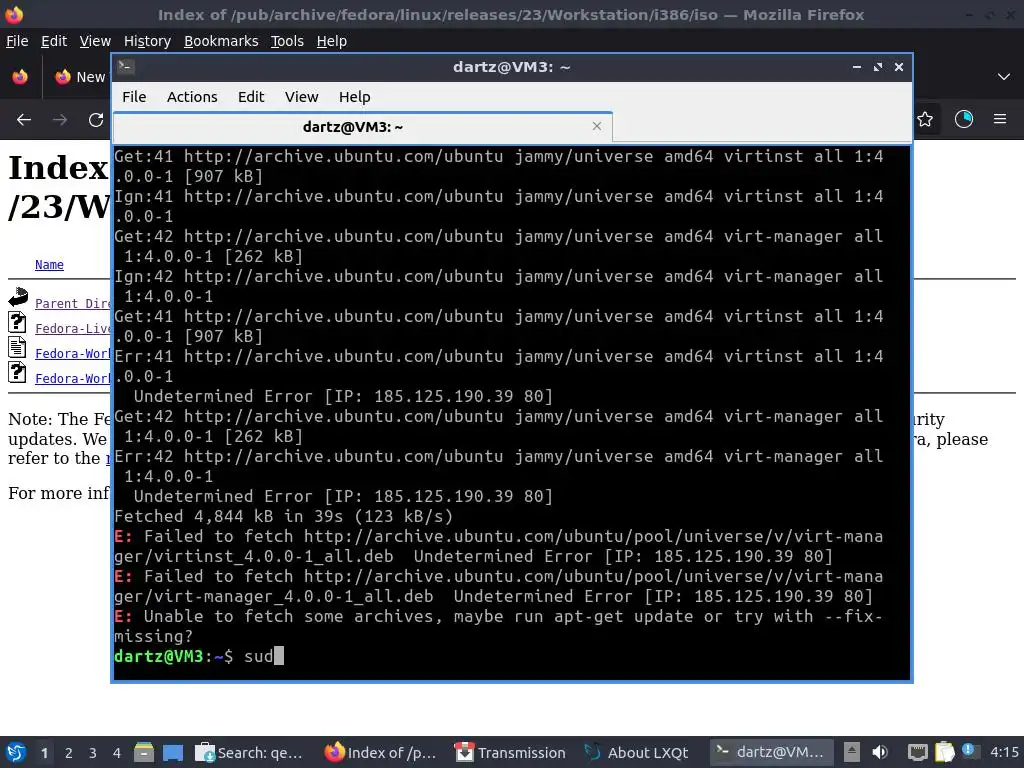Switch to virtual desktop 3

93,753
